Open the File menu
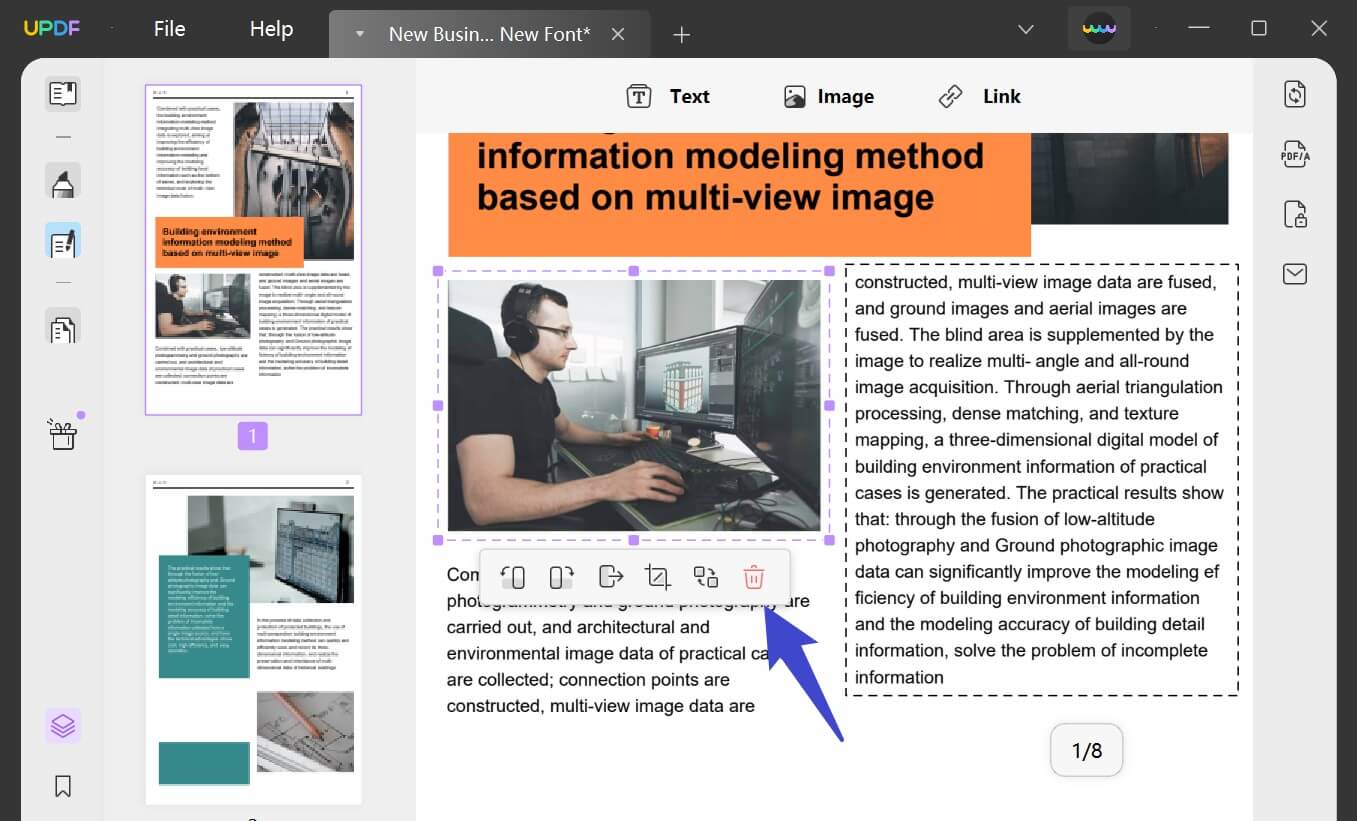1357x821 pixels. tap(169, 28)
